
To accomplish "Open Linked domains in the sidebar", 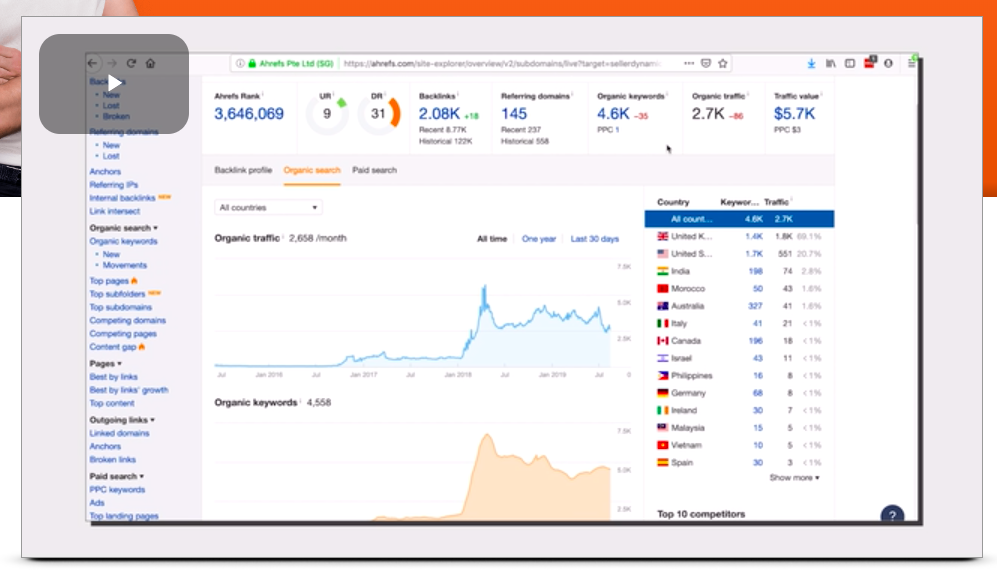I will (120, 433).
